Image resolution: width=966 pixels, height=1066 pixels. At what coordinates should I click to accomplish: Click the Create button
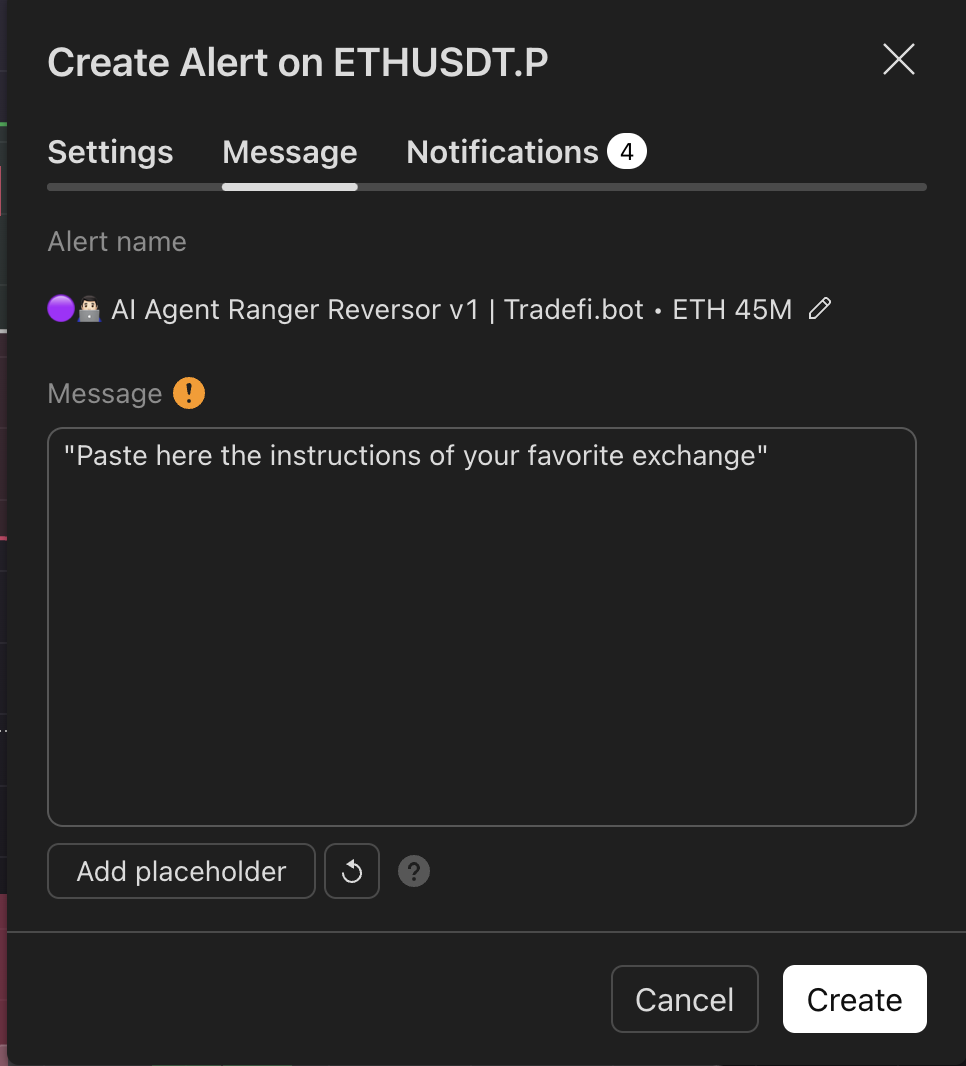coord(855,999)
